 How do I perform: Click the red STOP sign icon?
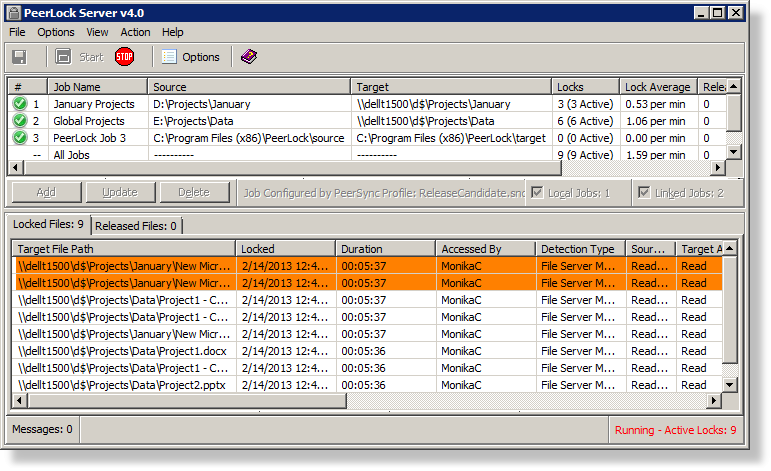(124, 57)
